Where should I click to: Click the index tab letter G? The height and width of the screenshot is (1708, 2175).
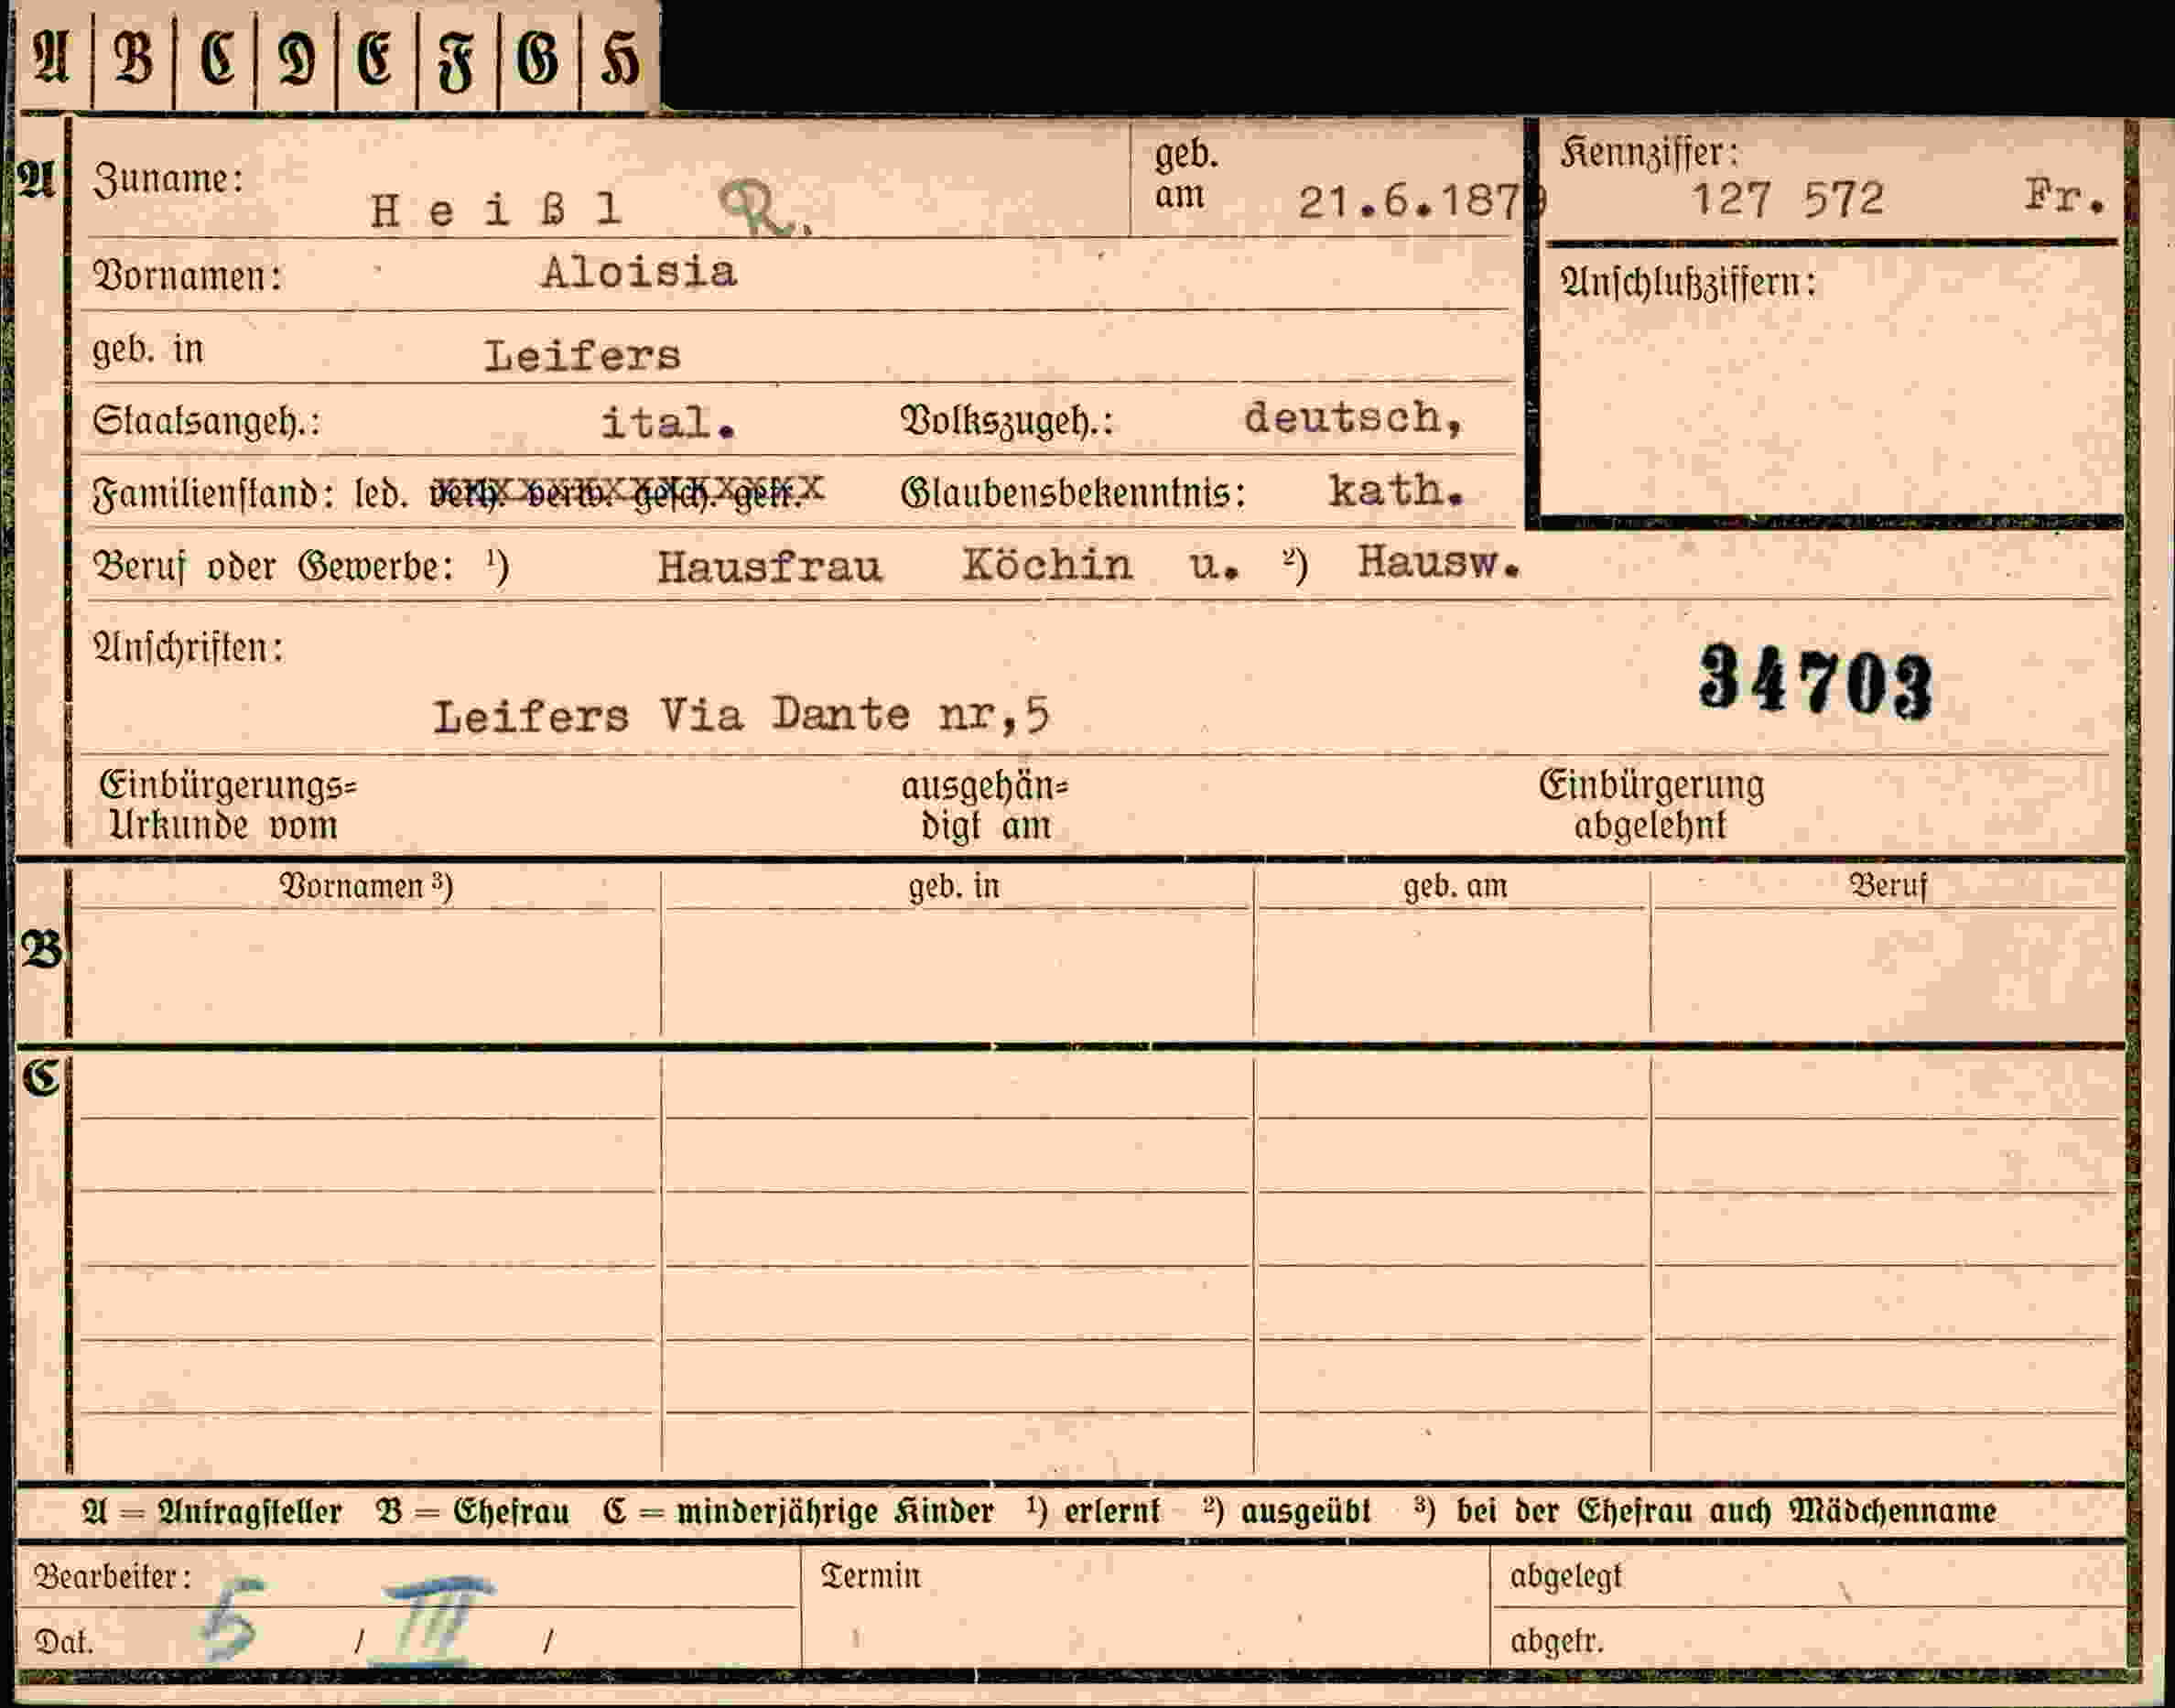538,58
